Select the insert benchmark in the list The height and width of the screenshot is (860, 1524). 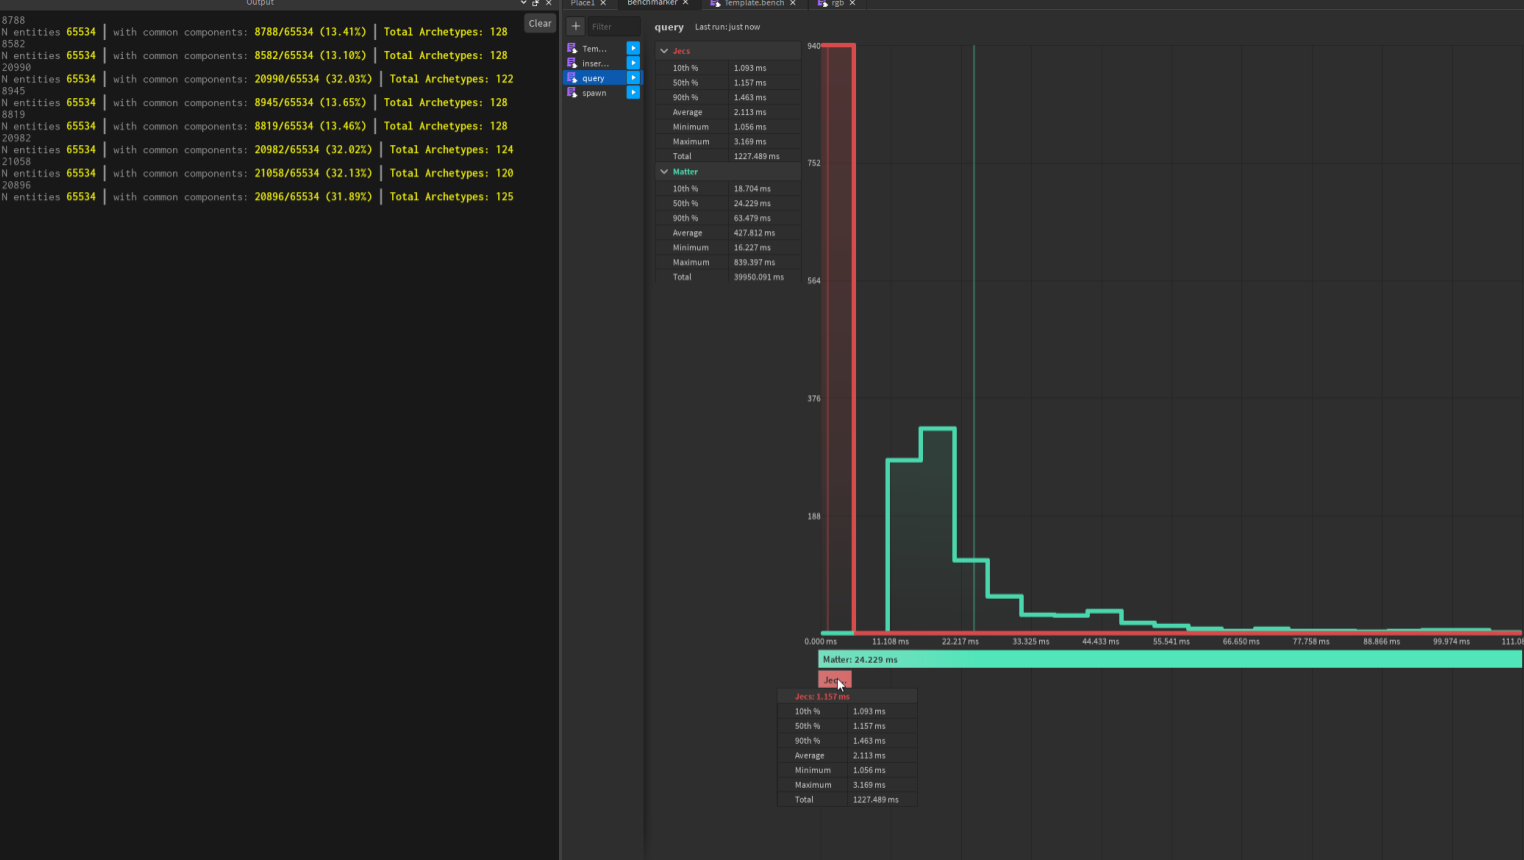click(596, 63)
